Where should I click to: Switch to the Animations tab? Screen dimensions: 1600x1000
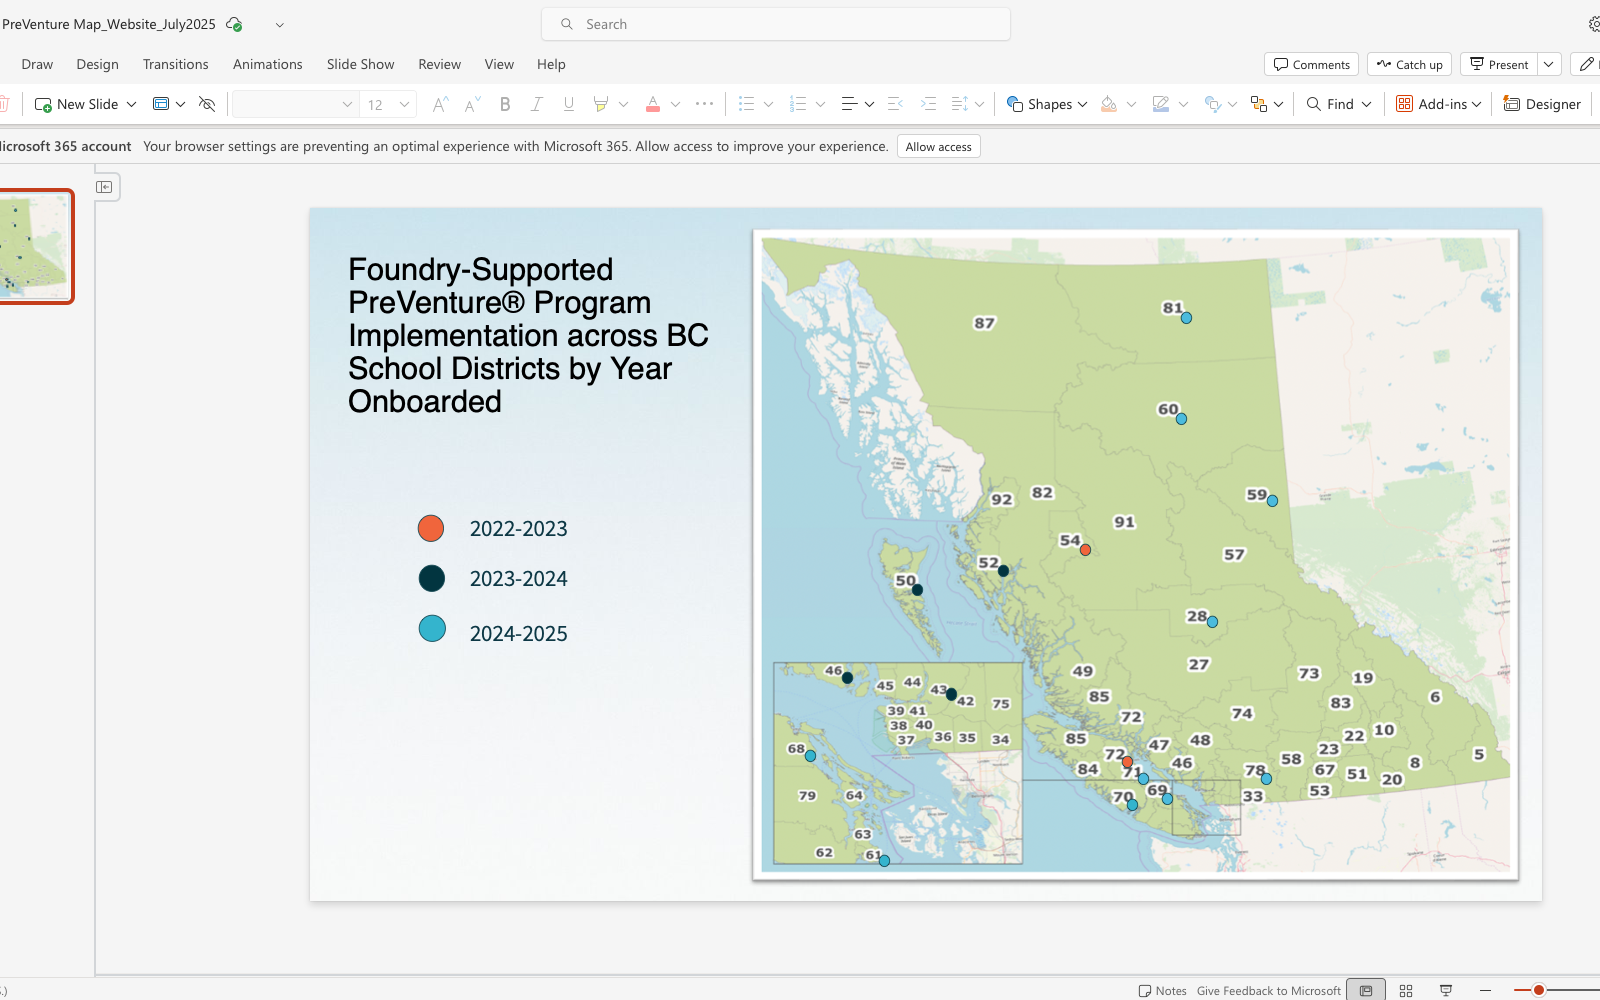point(268,64)
